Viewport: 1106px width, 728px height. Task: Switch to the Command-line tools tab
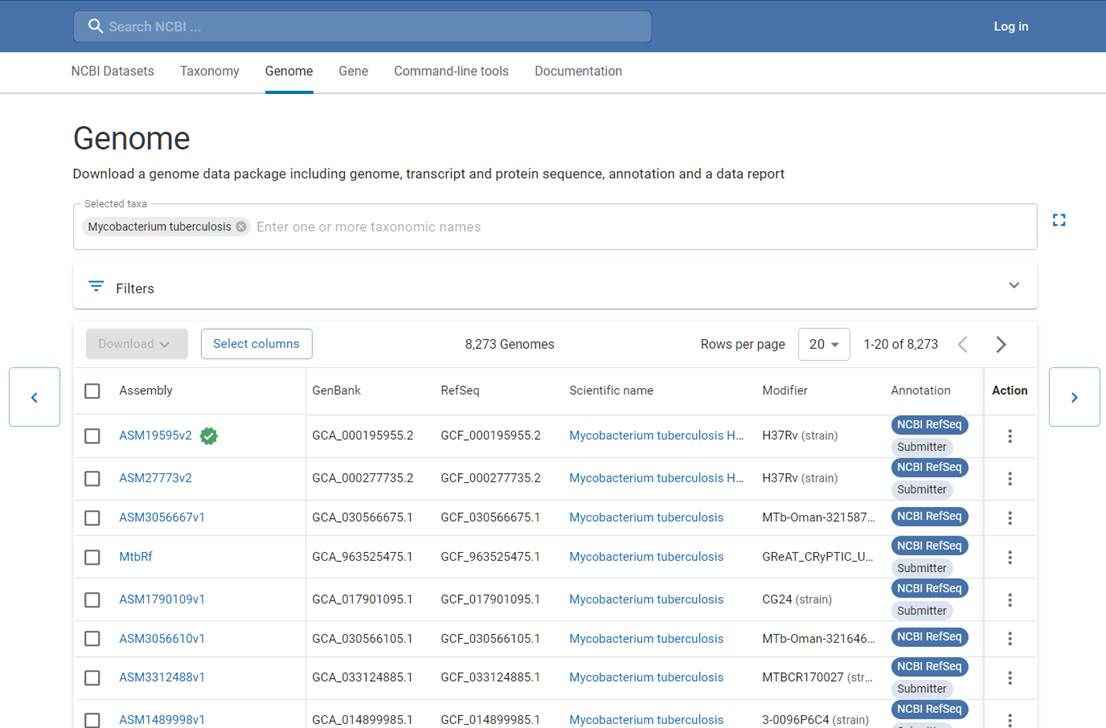tap(451, 71)
